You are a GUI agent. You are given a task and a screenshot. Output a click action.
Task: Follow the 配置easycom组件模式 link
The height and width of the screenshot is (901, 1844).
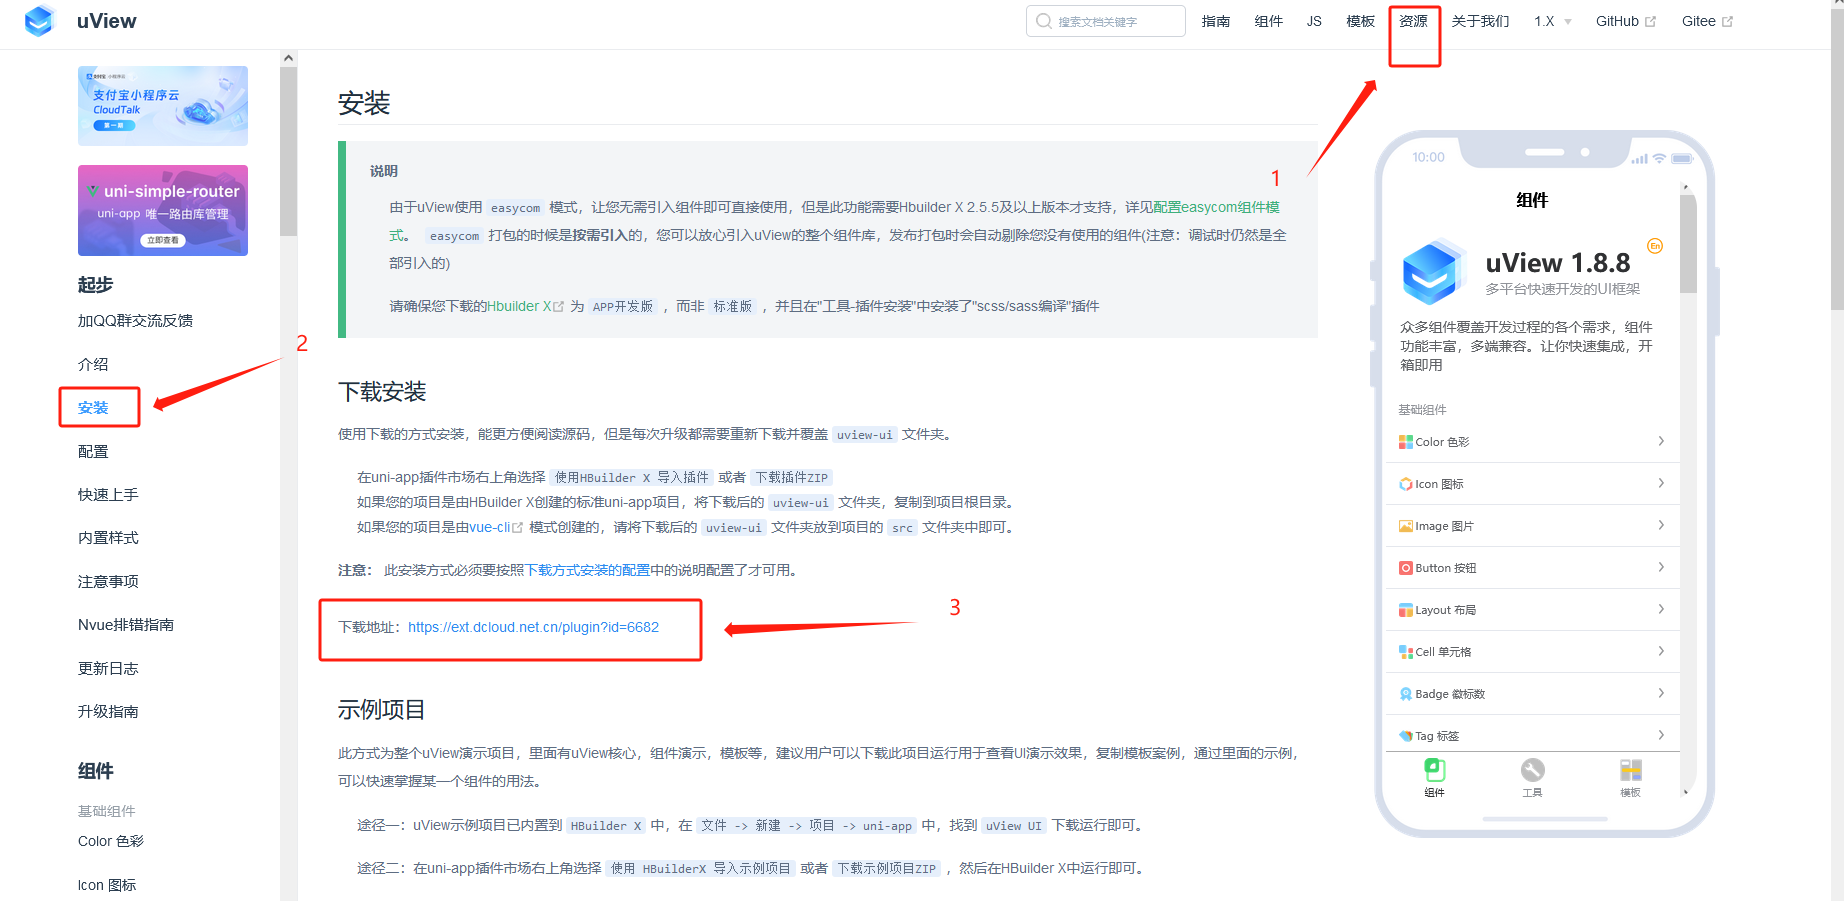coord(1216,207)
